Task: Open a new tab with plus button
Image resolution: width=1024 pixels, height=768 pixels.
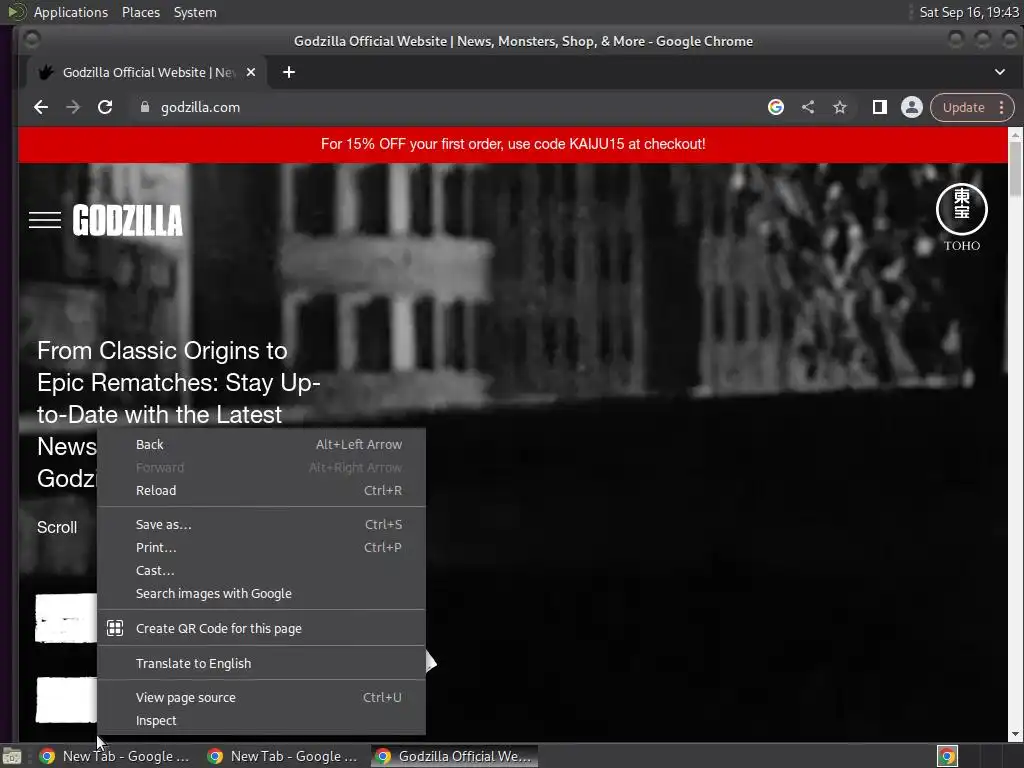Action: point(289,72)
